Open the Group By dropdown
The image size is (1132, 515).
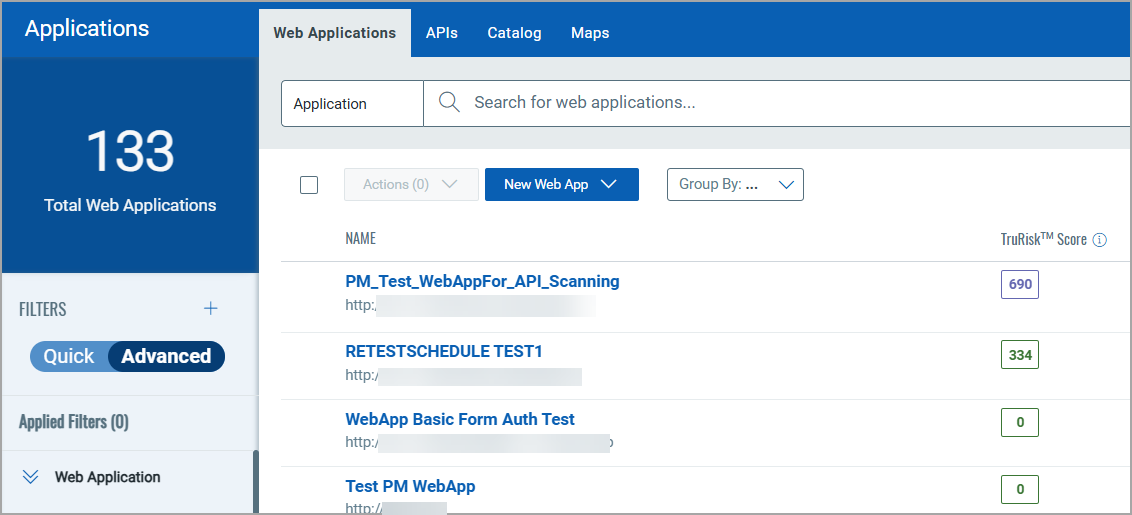pyautogui.click(x=735, y=184)
